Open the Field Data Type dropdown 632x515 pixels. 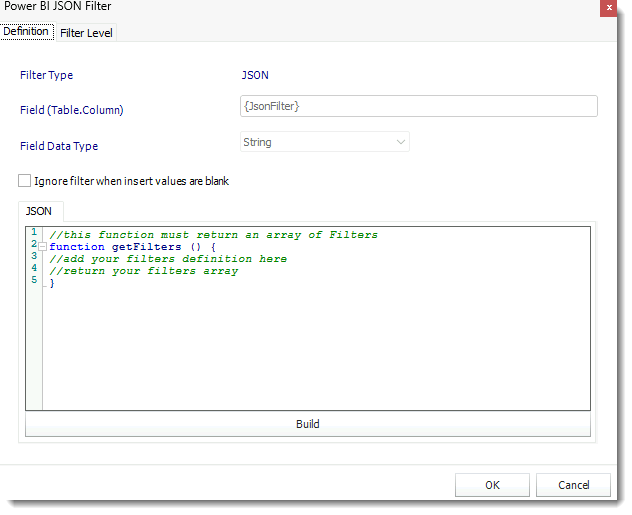click(x=324, y=142)
